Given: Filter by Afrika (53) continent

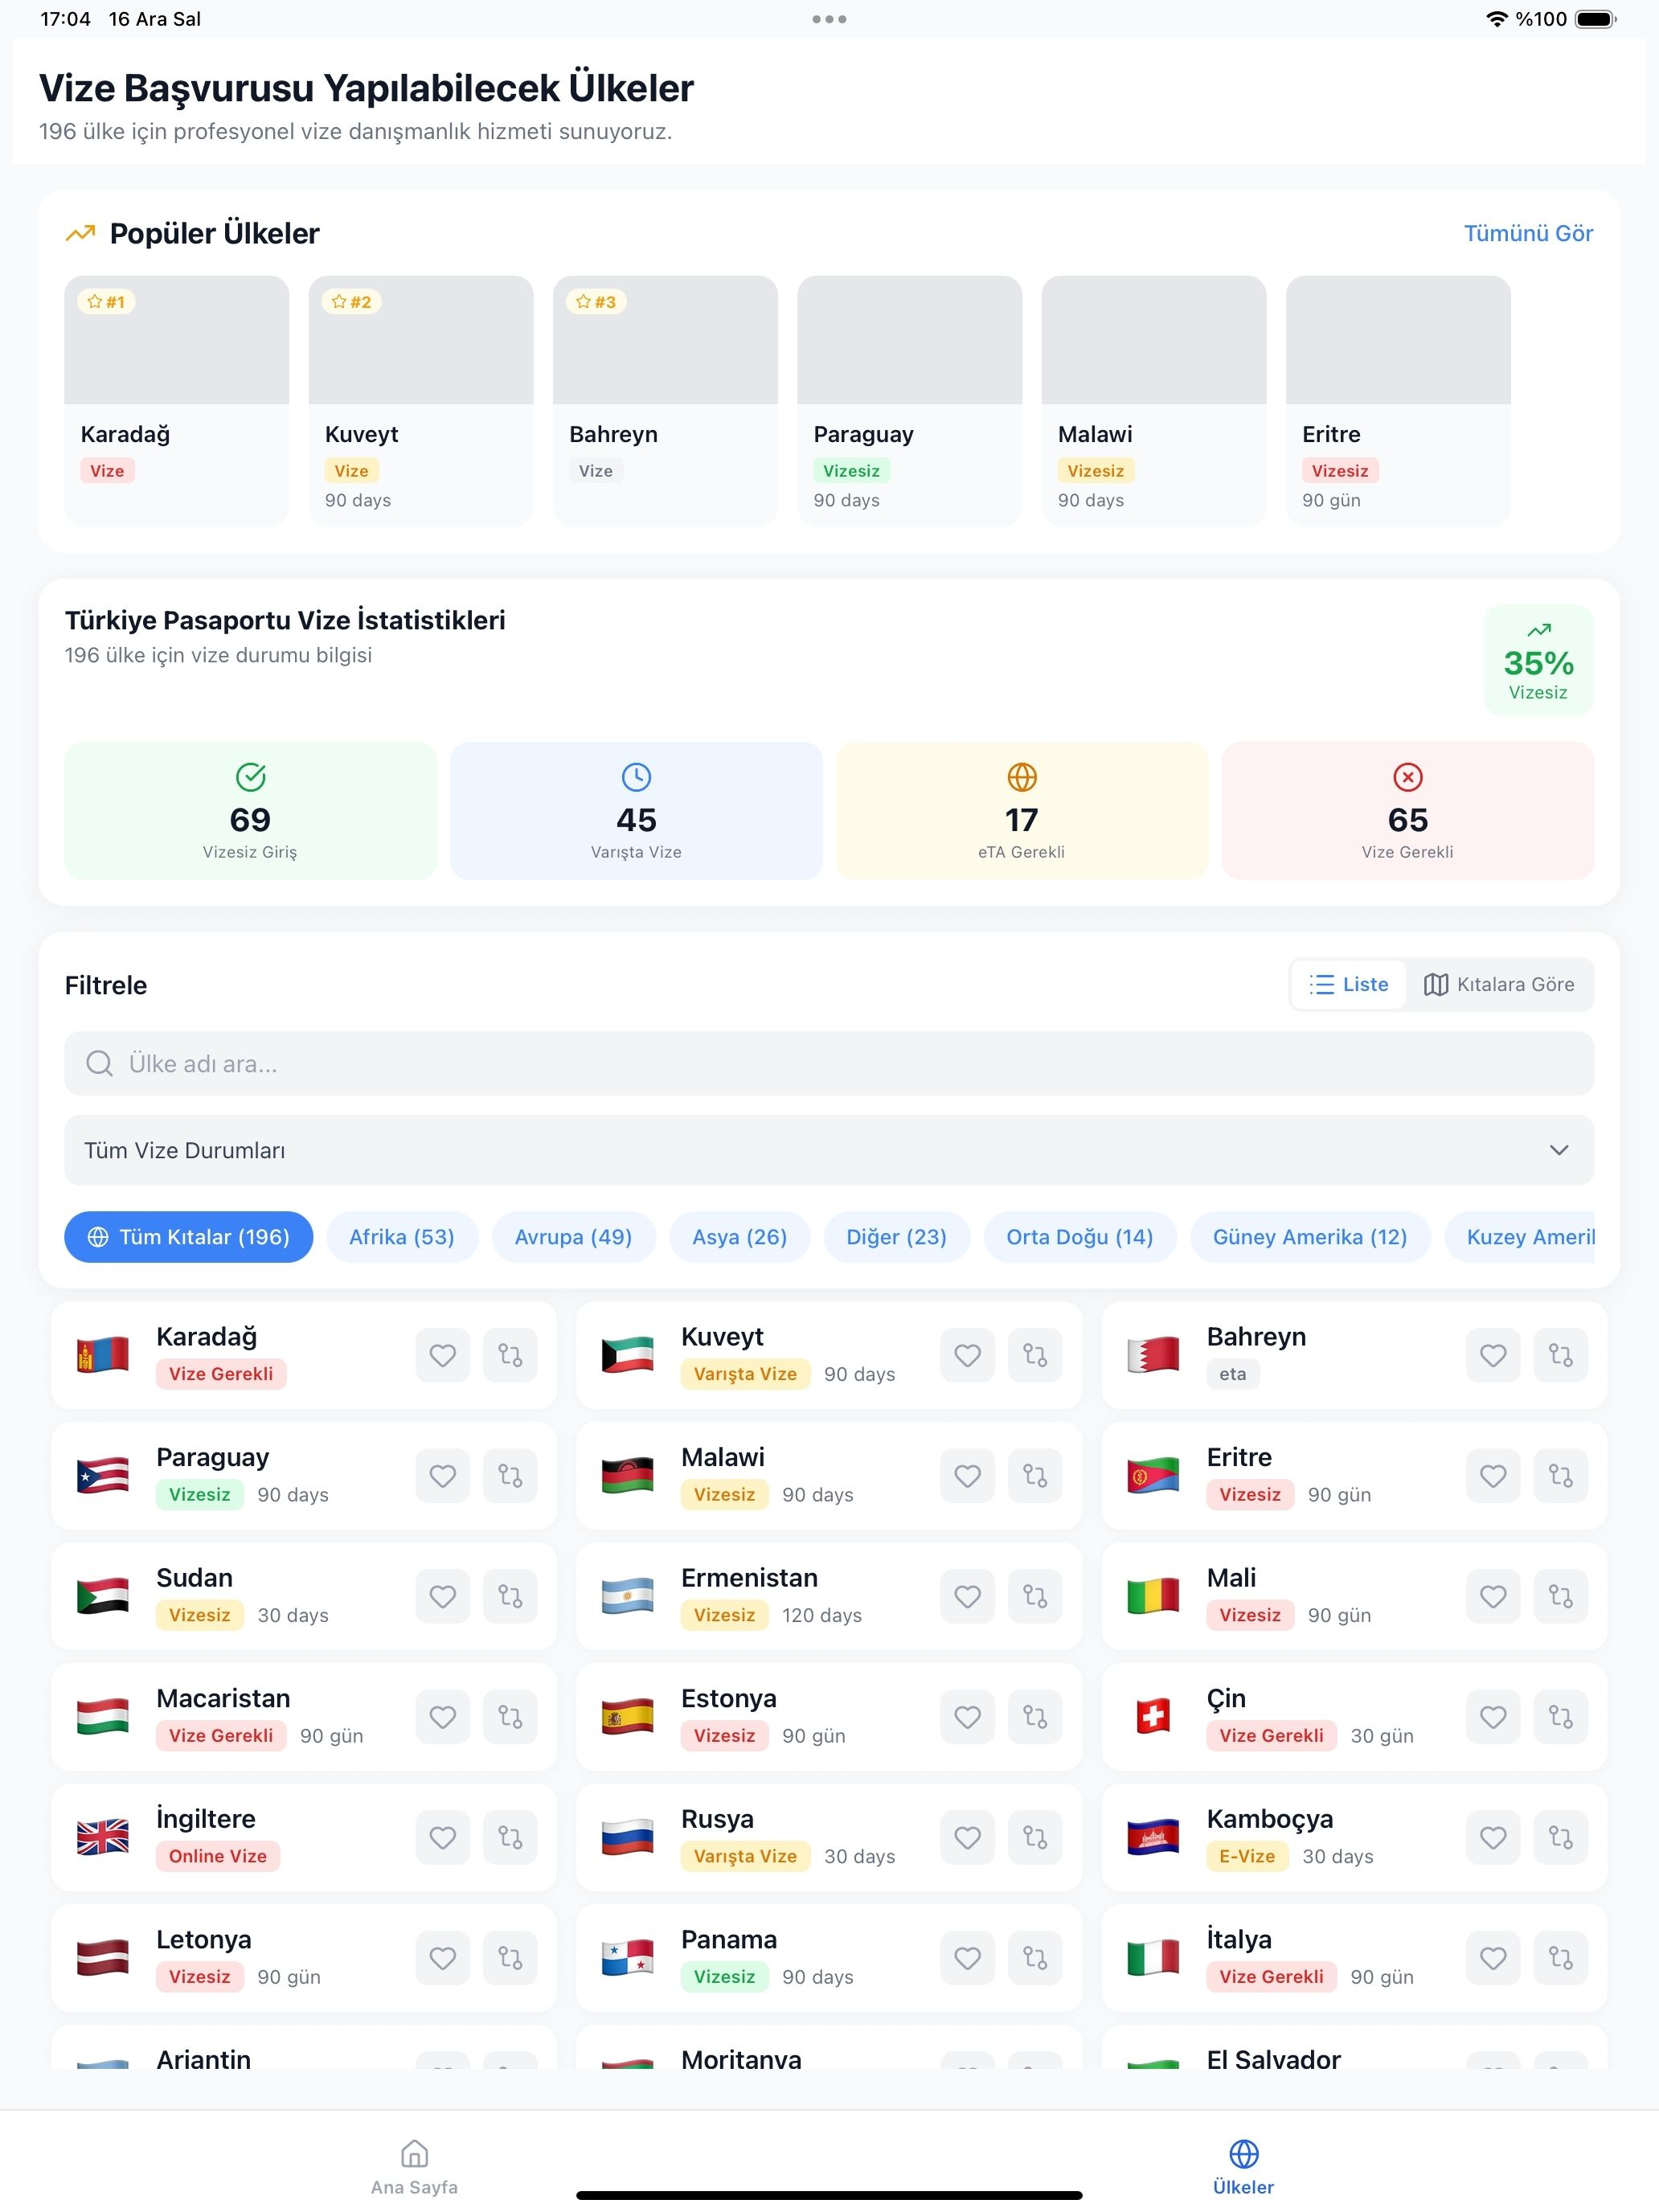Looking at the screenshot, I should (x=402, y=1237).
